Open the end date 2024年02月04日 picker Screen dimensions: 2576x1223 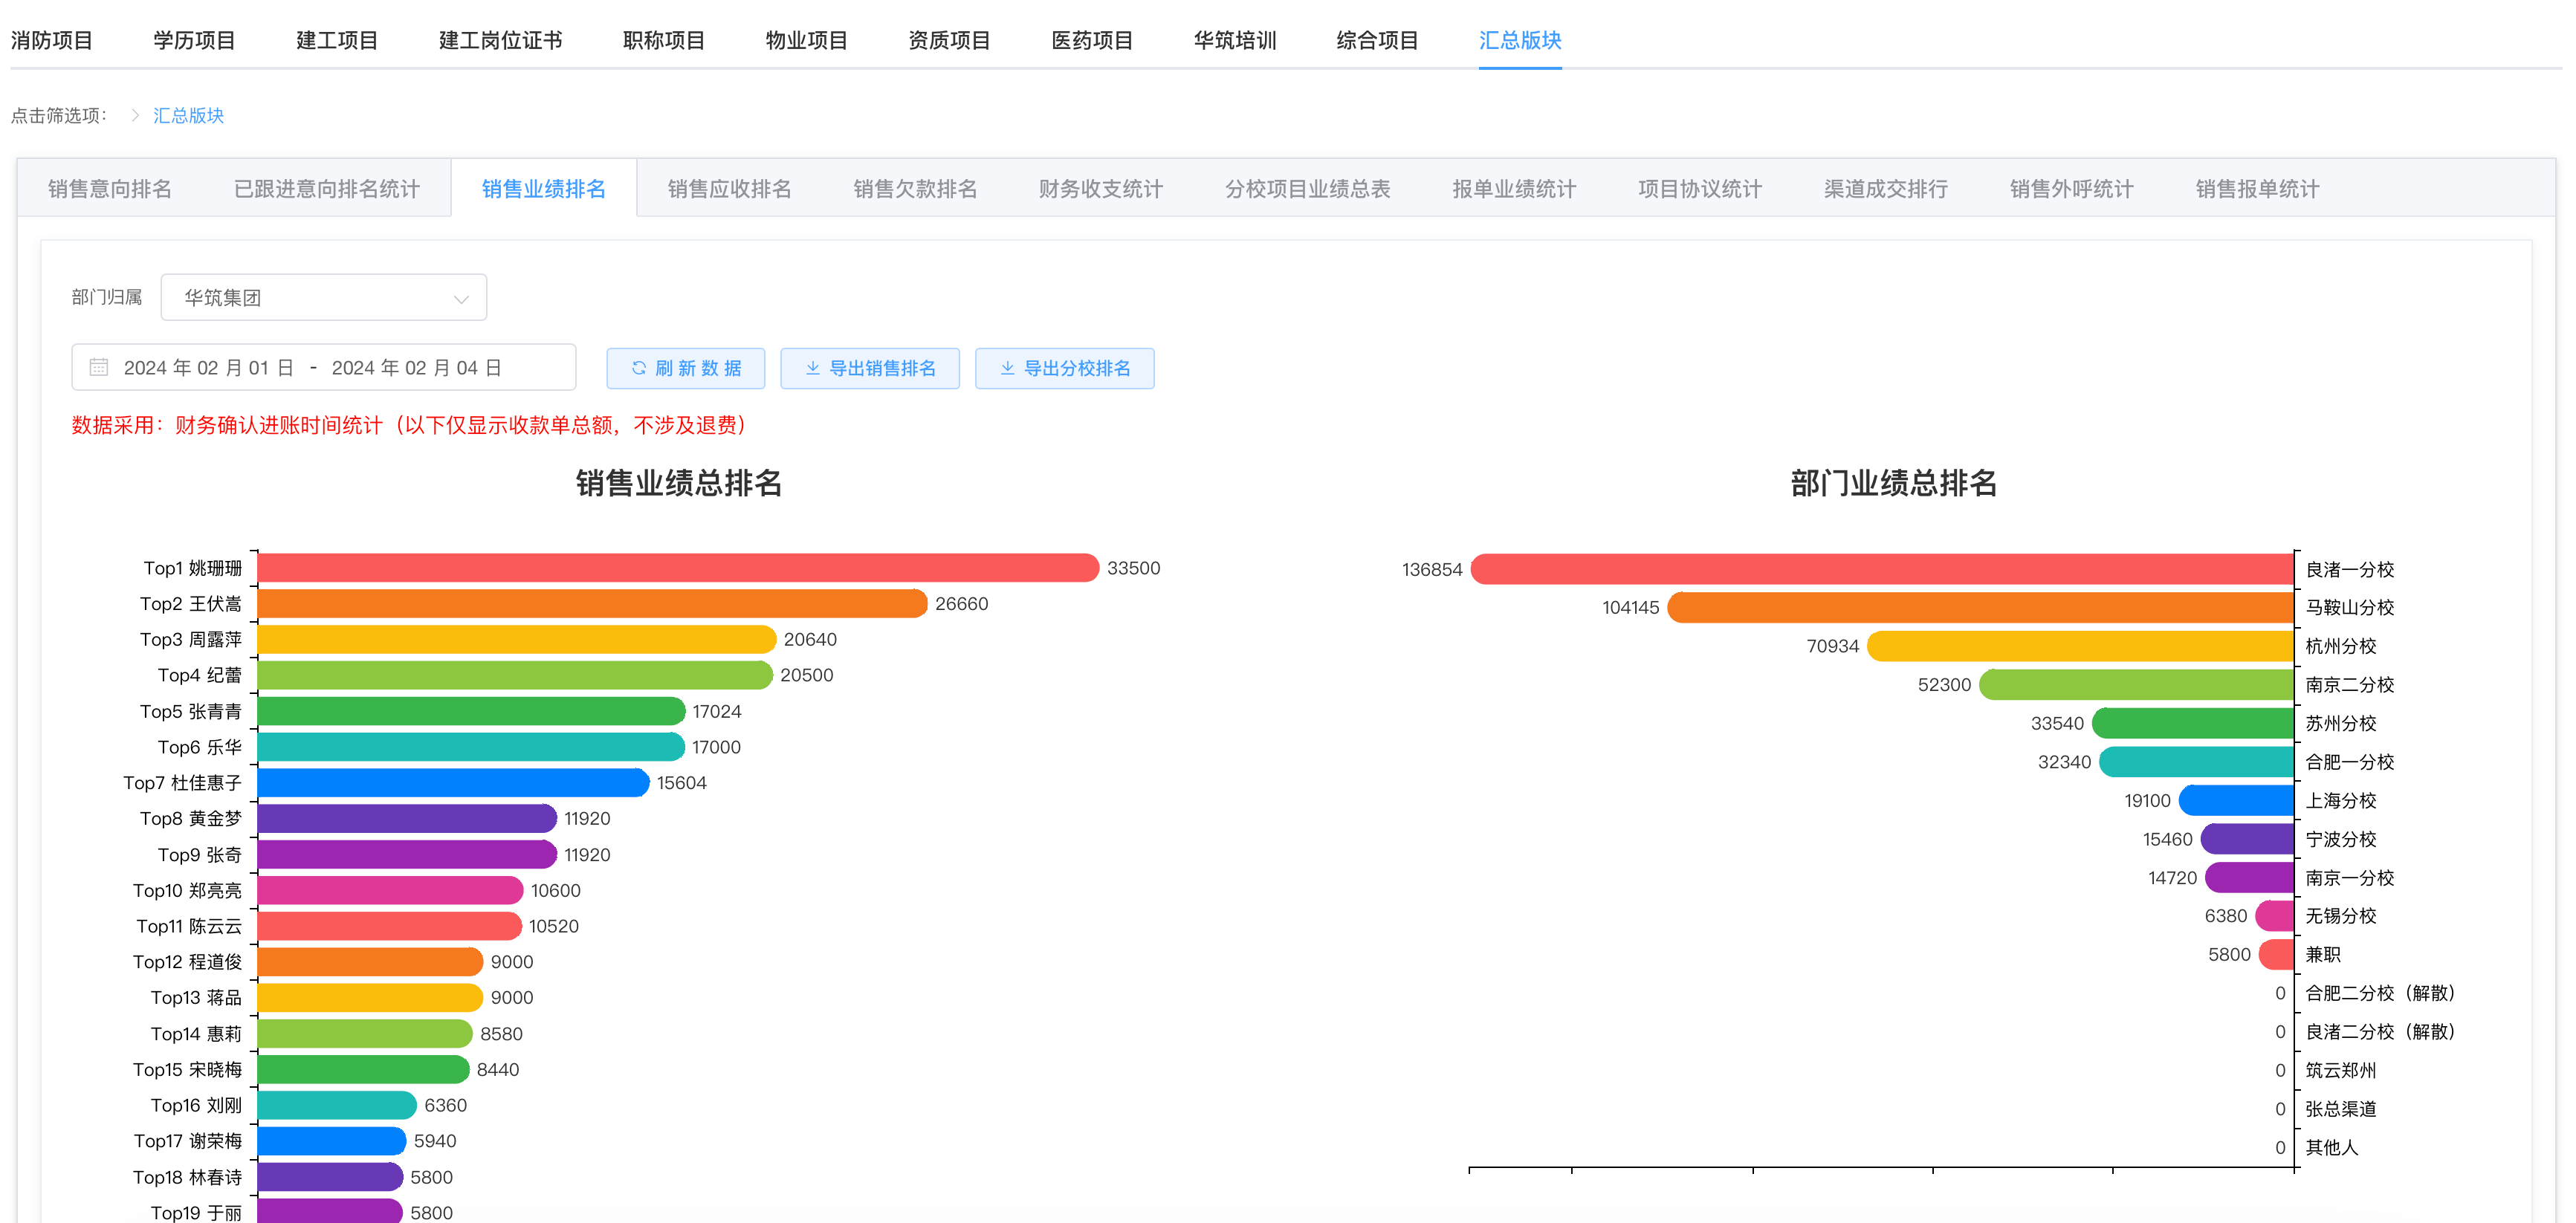click(416, 368)
